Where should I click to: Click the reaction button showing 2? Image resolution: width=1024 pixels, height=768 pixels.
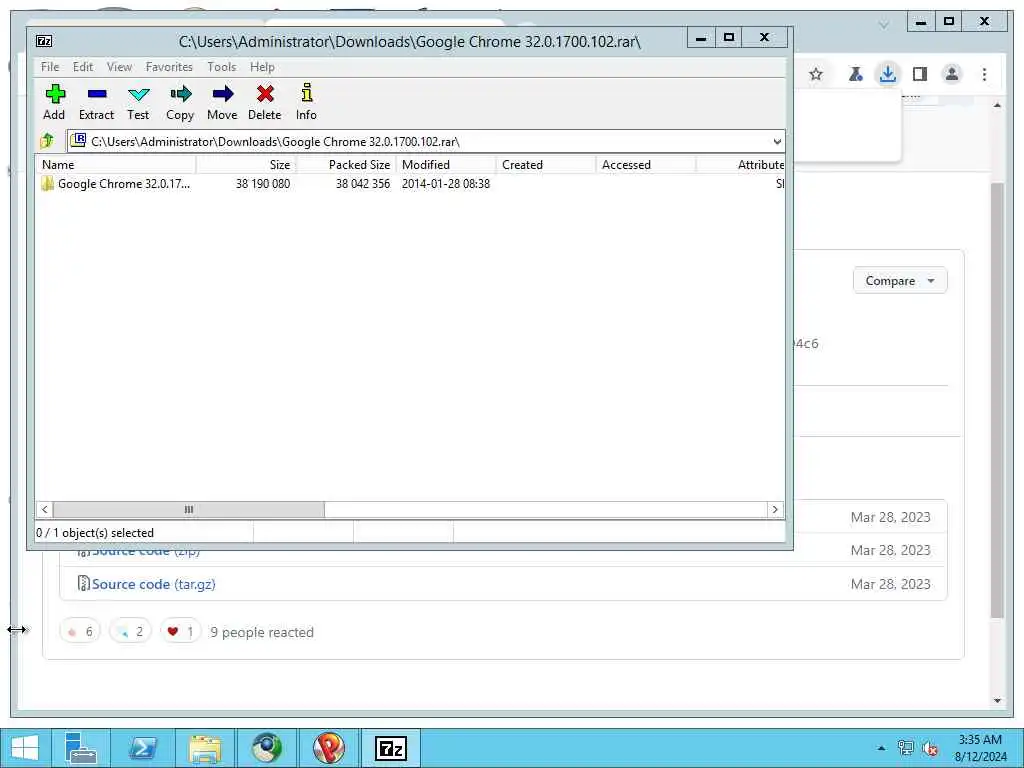point(129,632)
